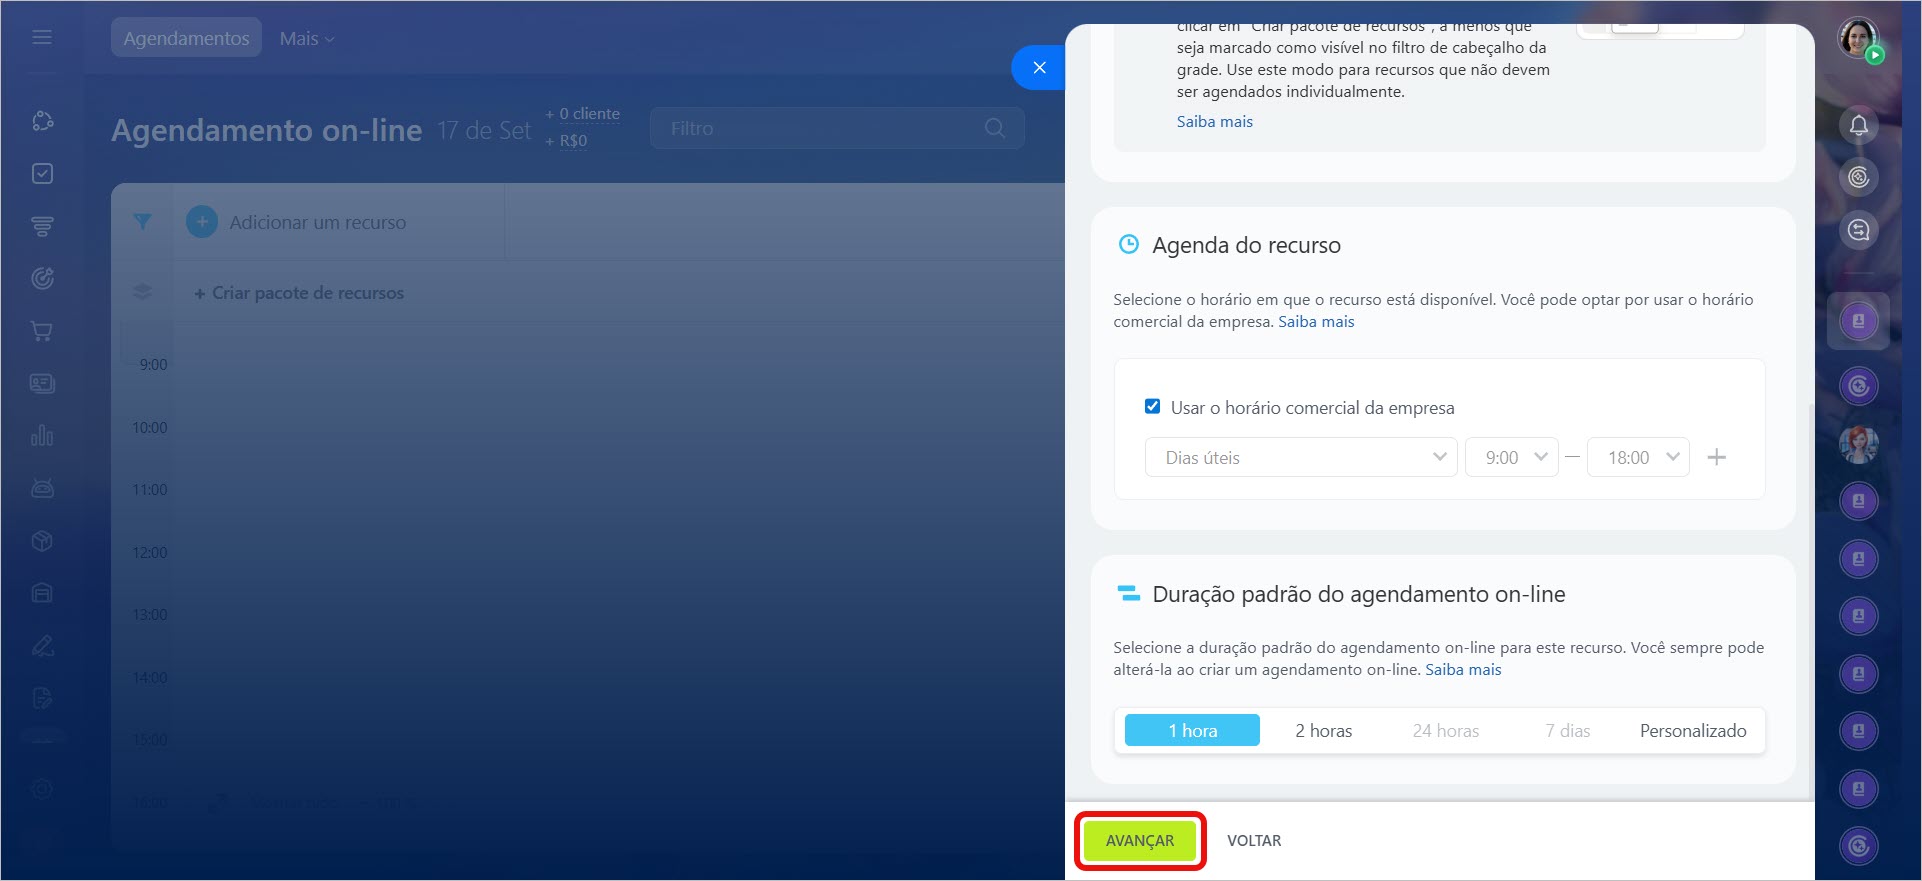Click the AVANÇAR button
The width and height of the screenshot is (1922, 881).
coord(1140,841)
